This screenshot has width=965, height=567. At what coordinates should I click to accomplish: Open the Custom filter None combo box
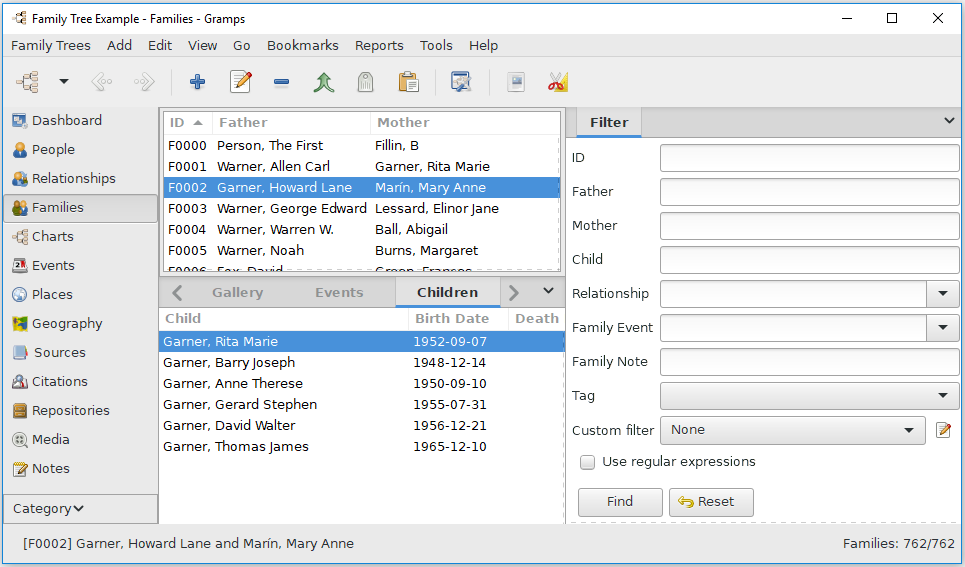(x=793, y=430)
